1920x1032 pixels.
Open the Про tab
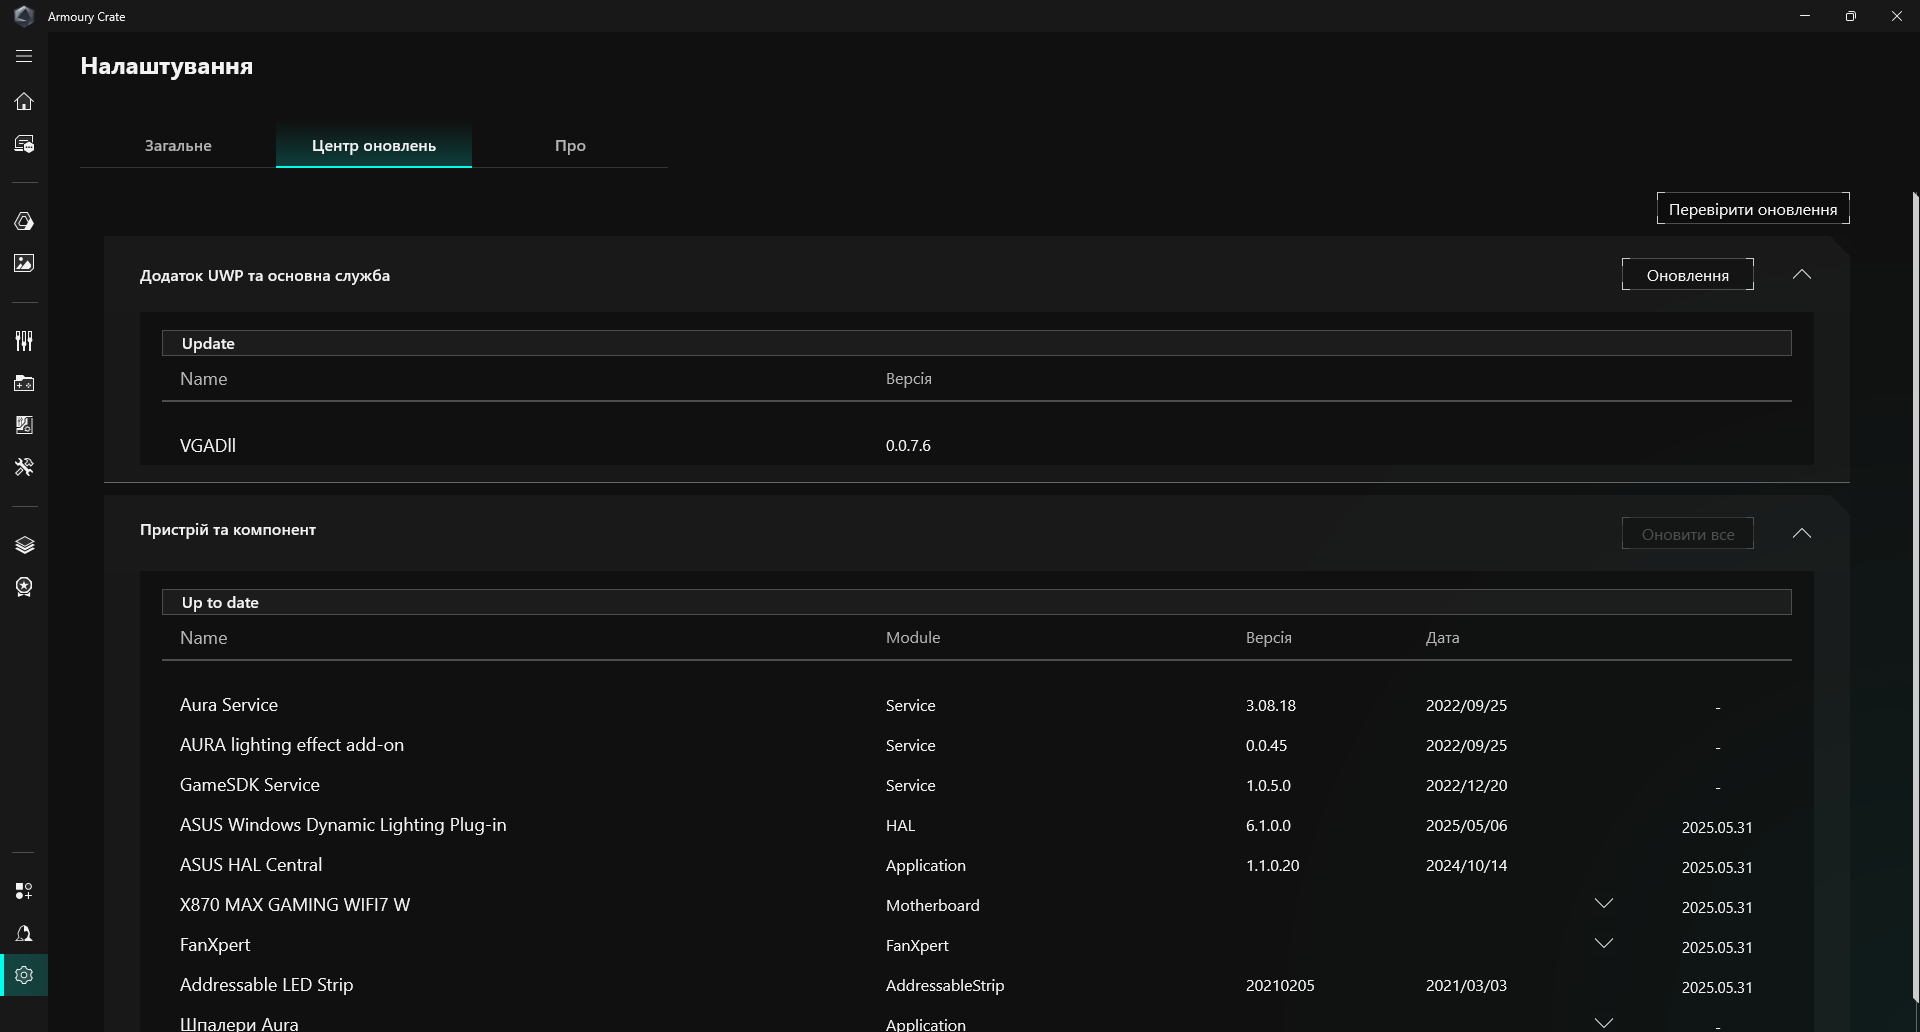pyautogui.click(x=570, y=146)
